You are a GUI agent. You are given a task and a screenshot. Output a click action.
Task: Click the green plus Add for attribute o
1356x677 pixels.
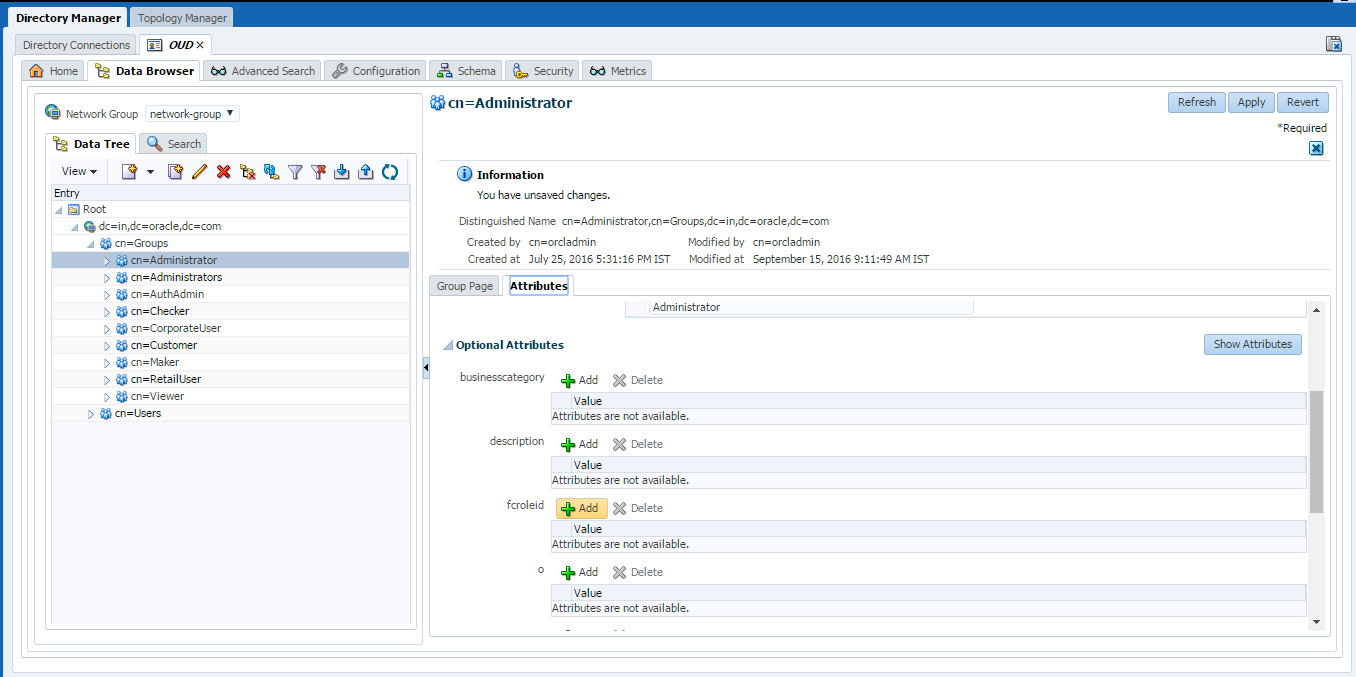[x=579, y=572]
